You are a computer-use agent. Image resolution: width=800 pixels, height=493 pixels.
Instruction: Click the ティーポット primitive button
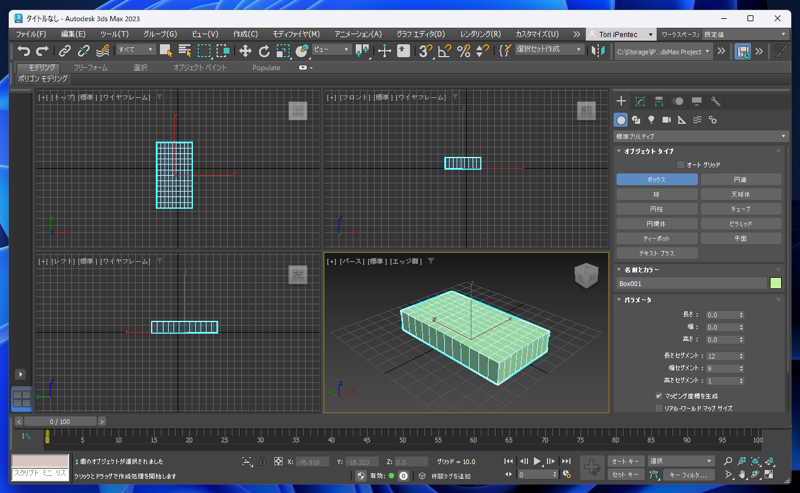[657, 238]
